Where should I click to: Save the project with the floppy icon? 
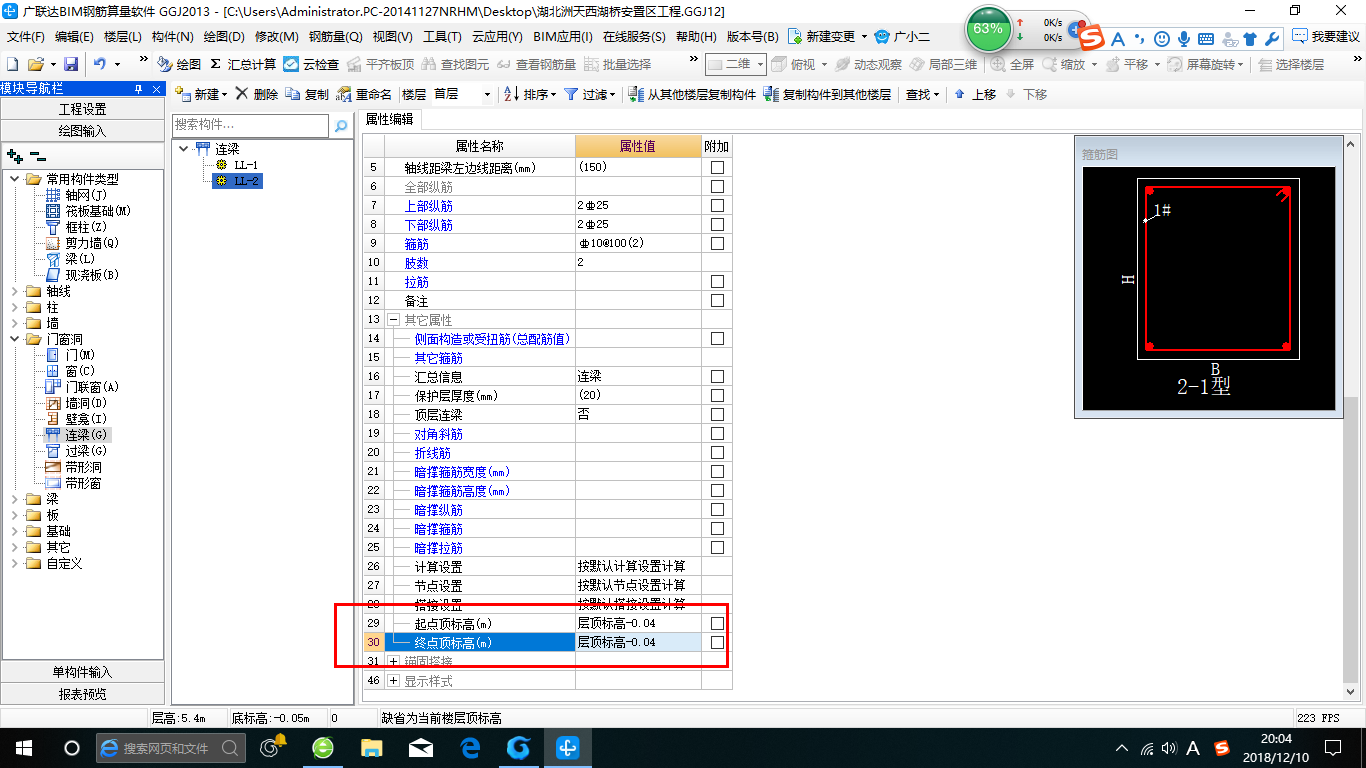(x=71, y=64)
